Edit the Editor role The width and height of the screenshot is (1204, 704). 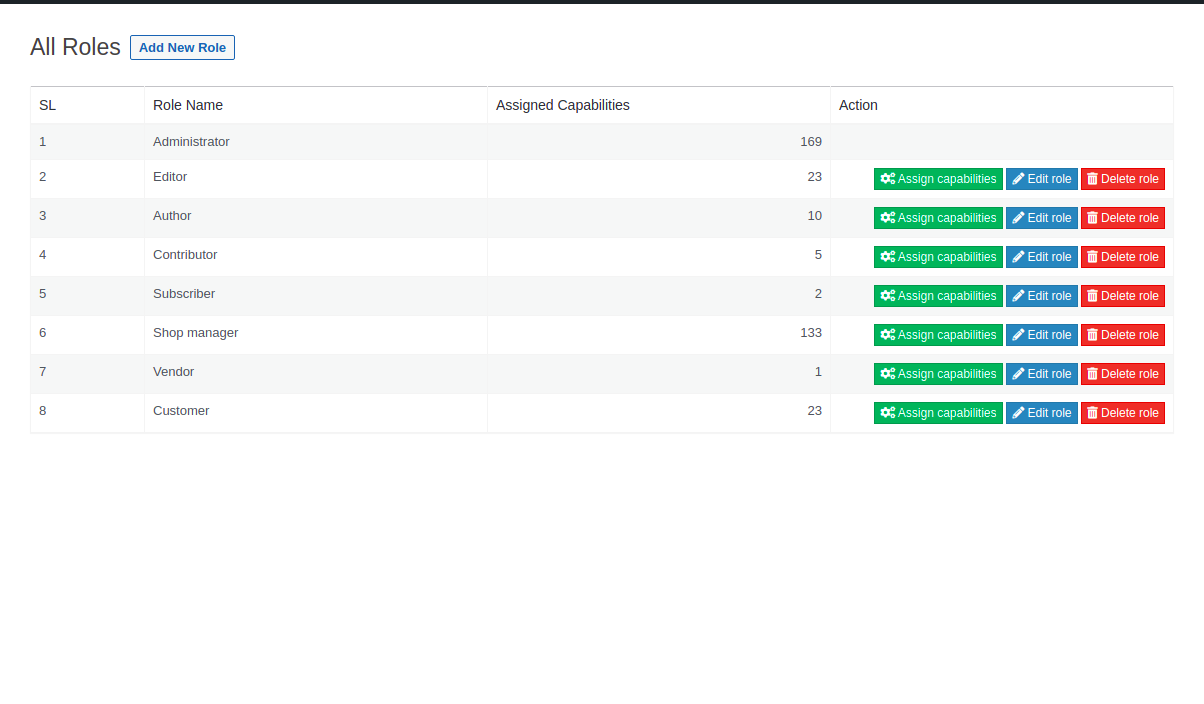1042,179
